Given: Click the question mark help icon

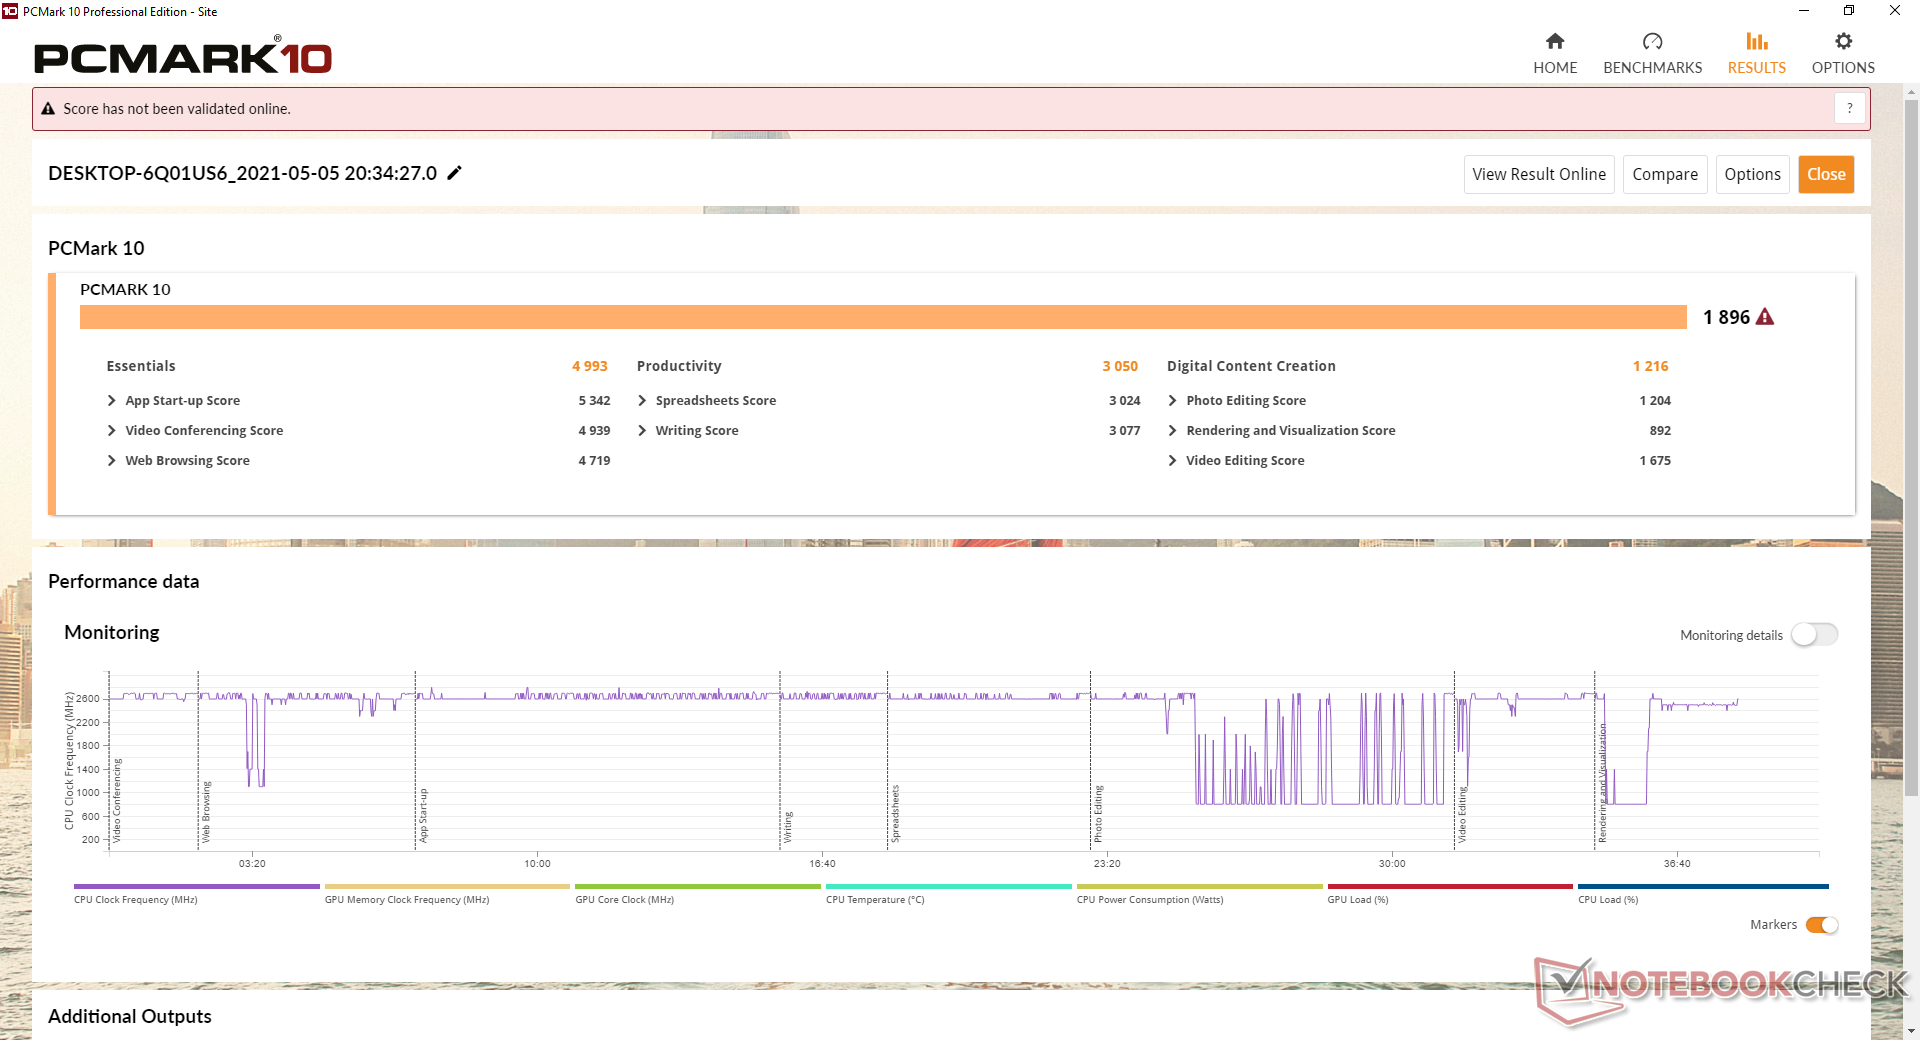Looking at the screenshot, I should pyautogui.click(x=1849, y=108).
